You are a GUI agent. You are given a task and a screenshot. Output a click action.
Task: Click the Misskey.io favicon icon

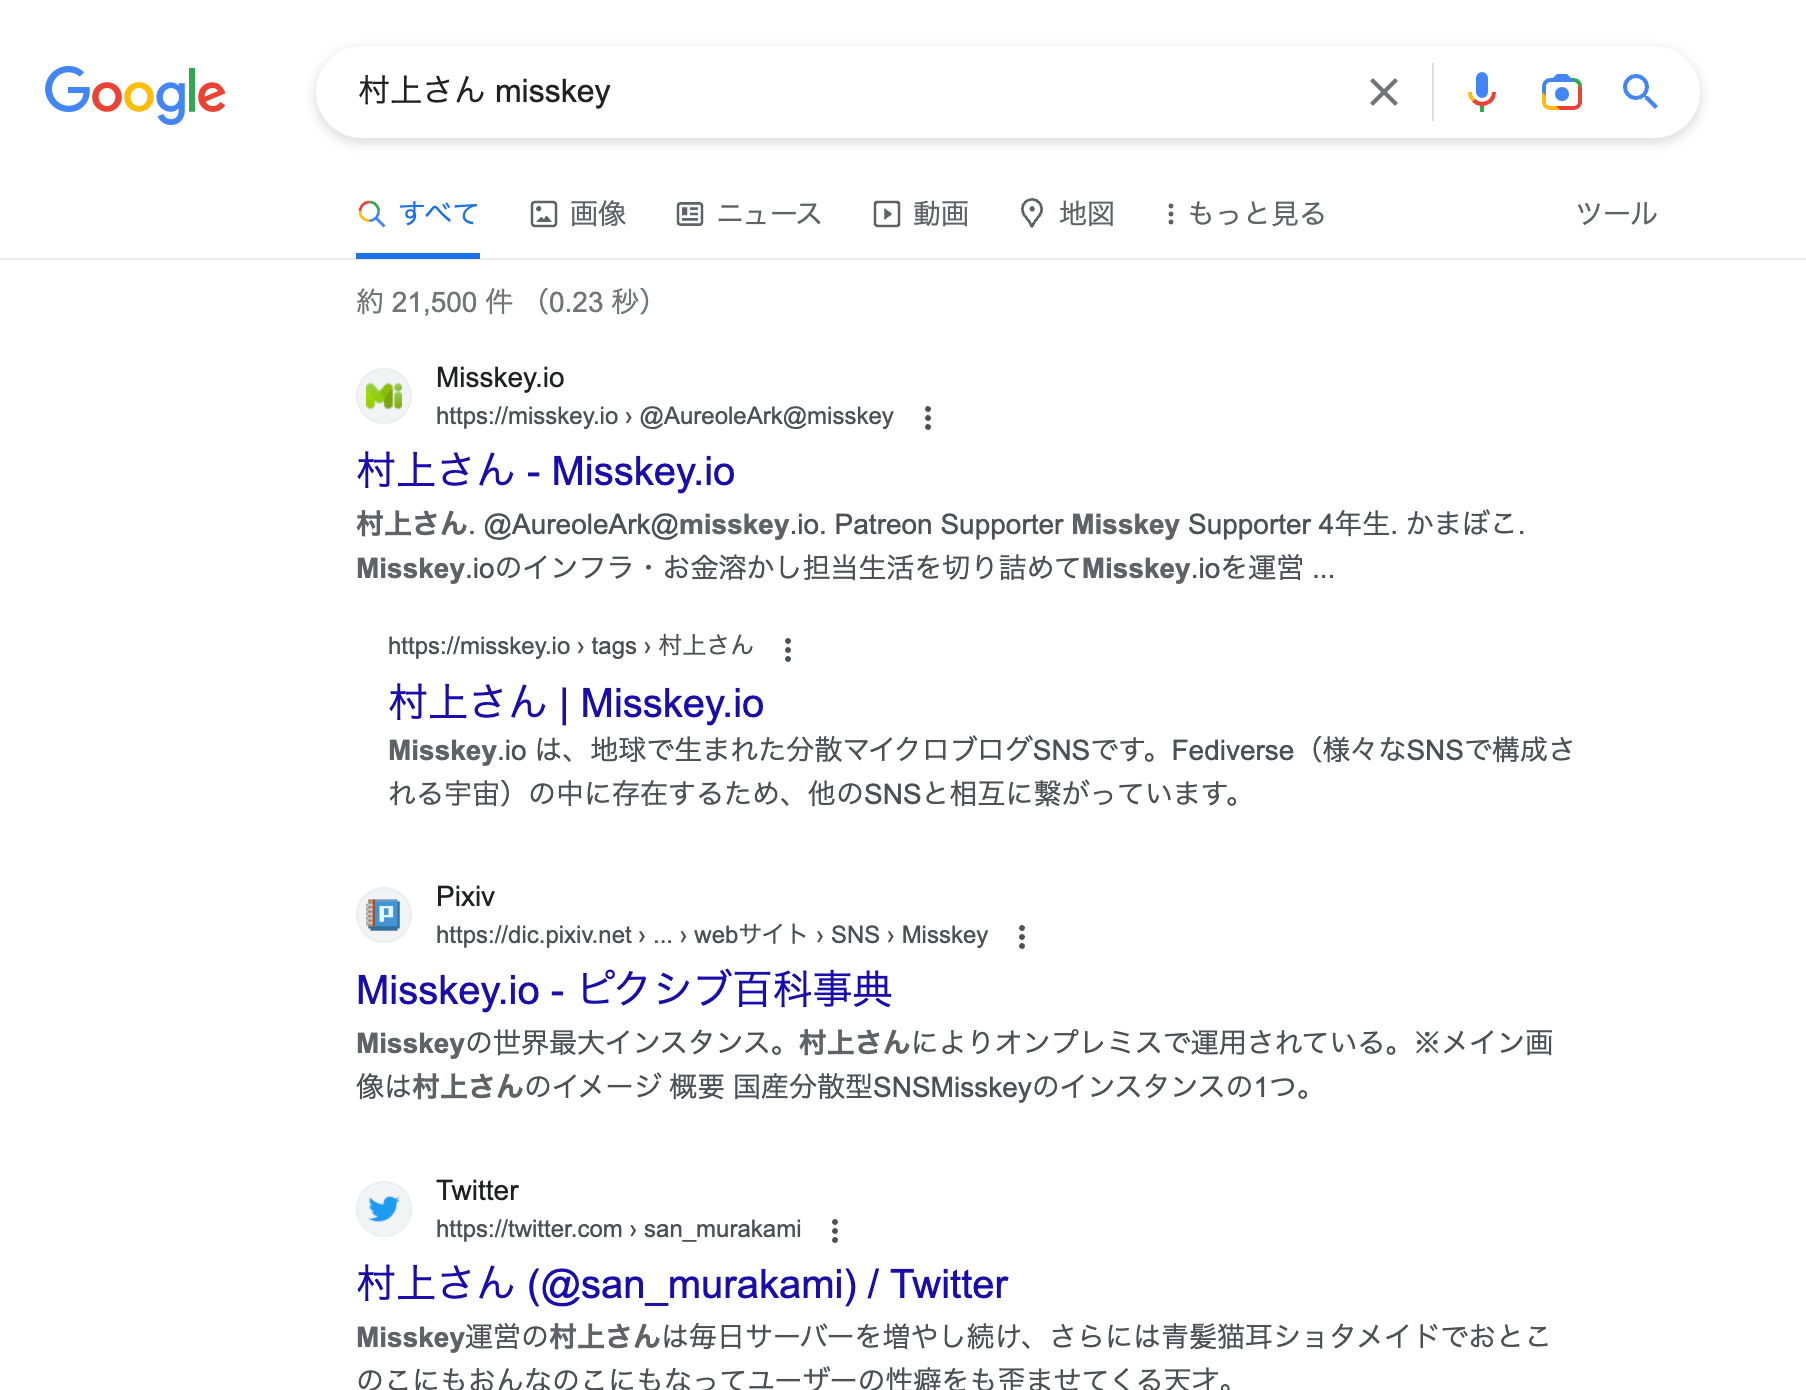click(384, 396)
